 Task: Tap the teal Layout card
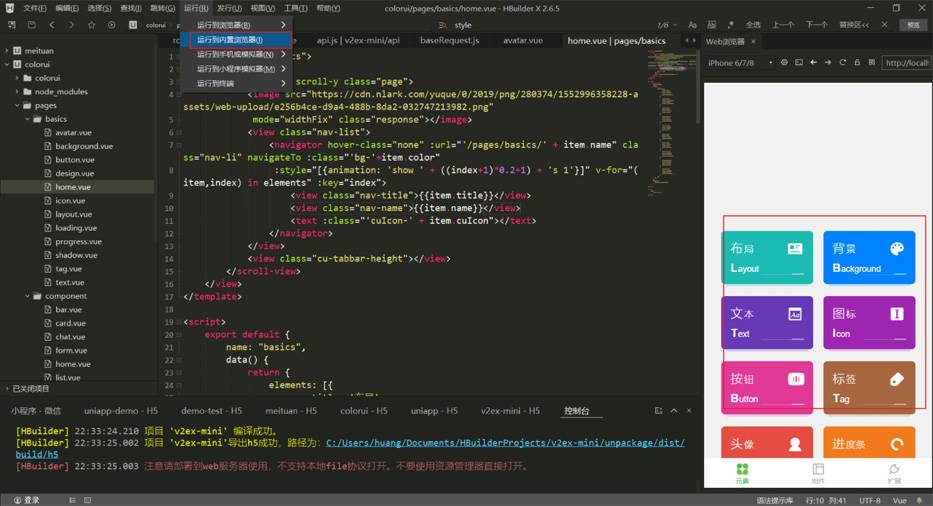[x=767, y=257]
